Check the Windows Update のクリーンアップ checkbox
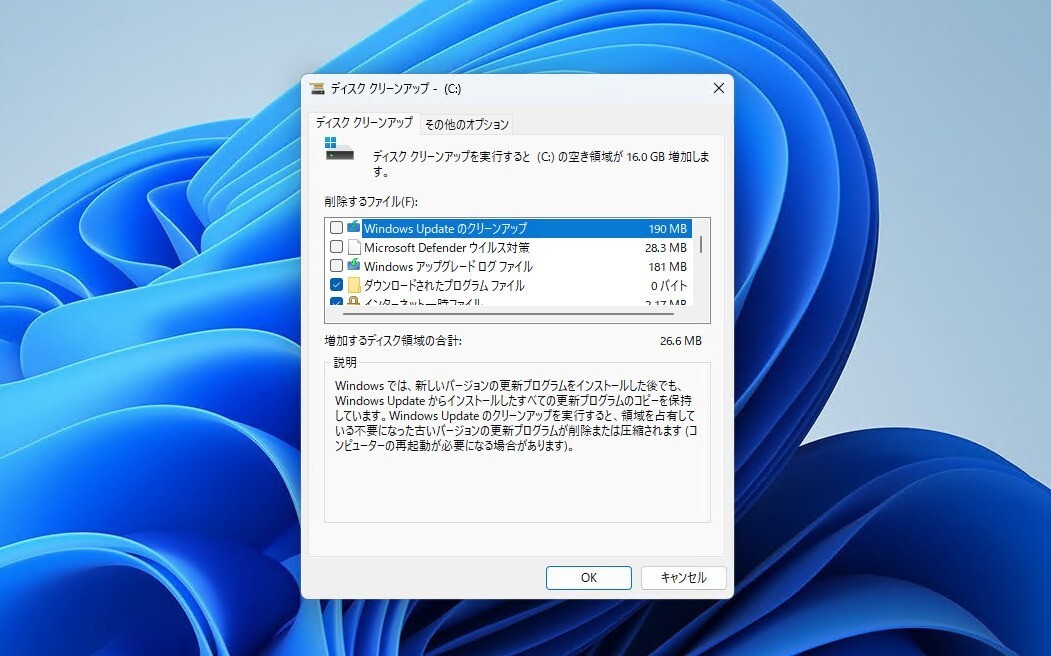The image size is (1051, 656). point(336,228)
